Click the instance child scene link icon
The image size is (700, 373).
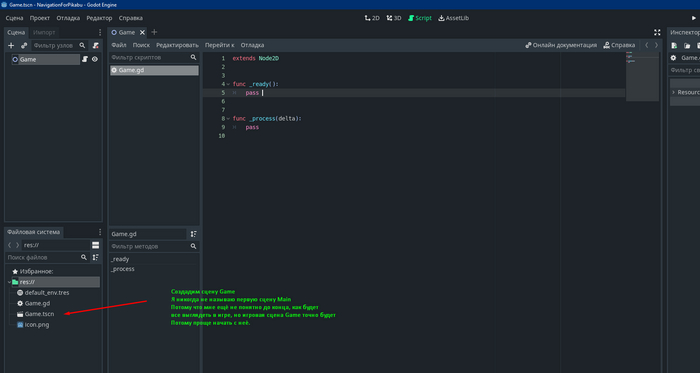click(24, 46)
